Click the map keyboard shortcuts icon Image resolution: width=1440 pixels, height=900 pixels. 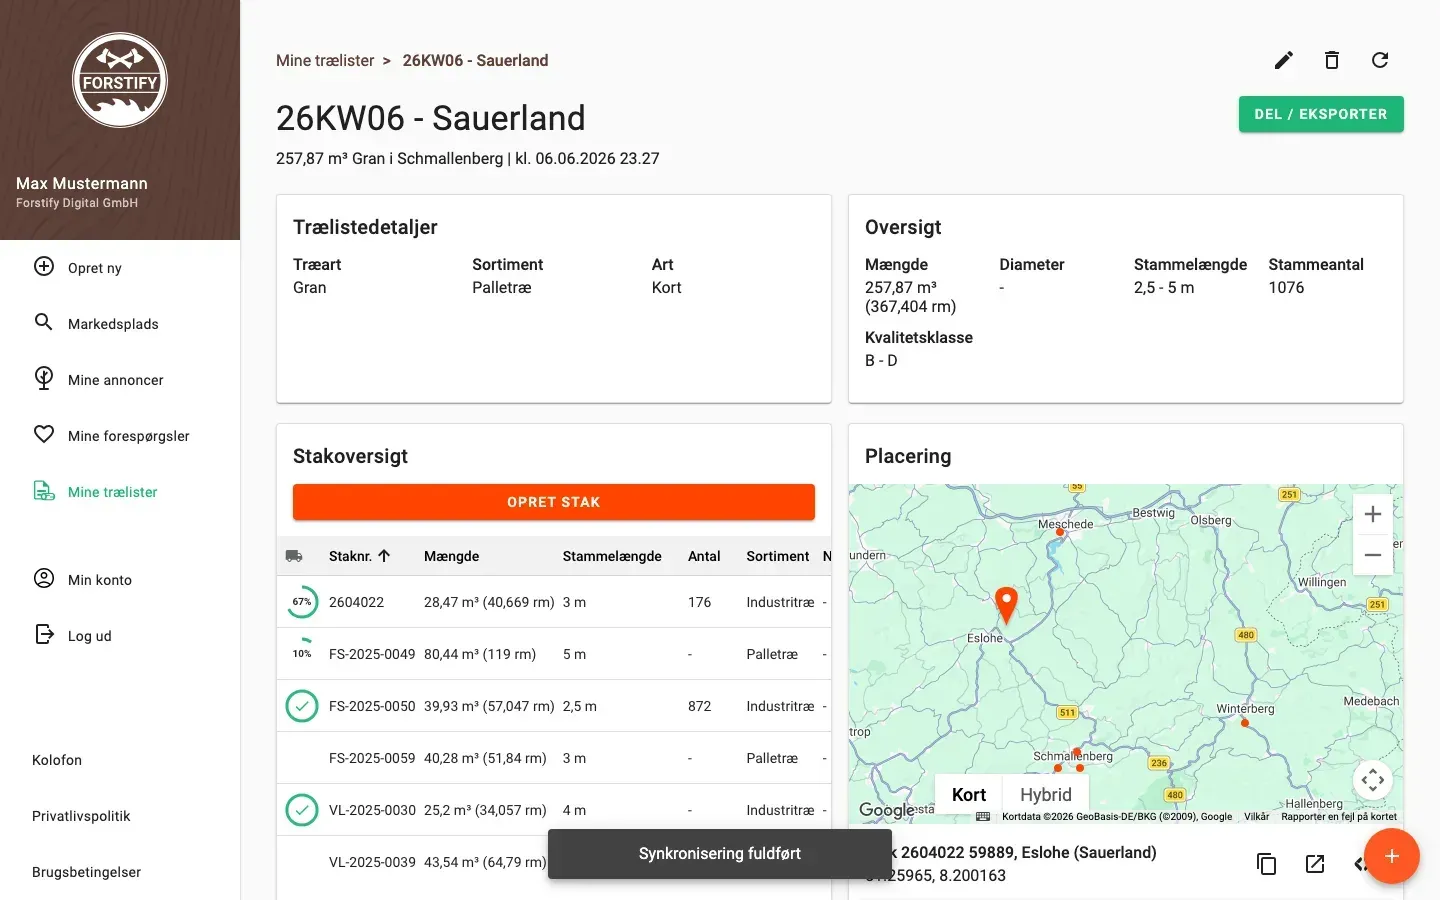pyautogui.click(x=983, y=816)
